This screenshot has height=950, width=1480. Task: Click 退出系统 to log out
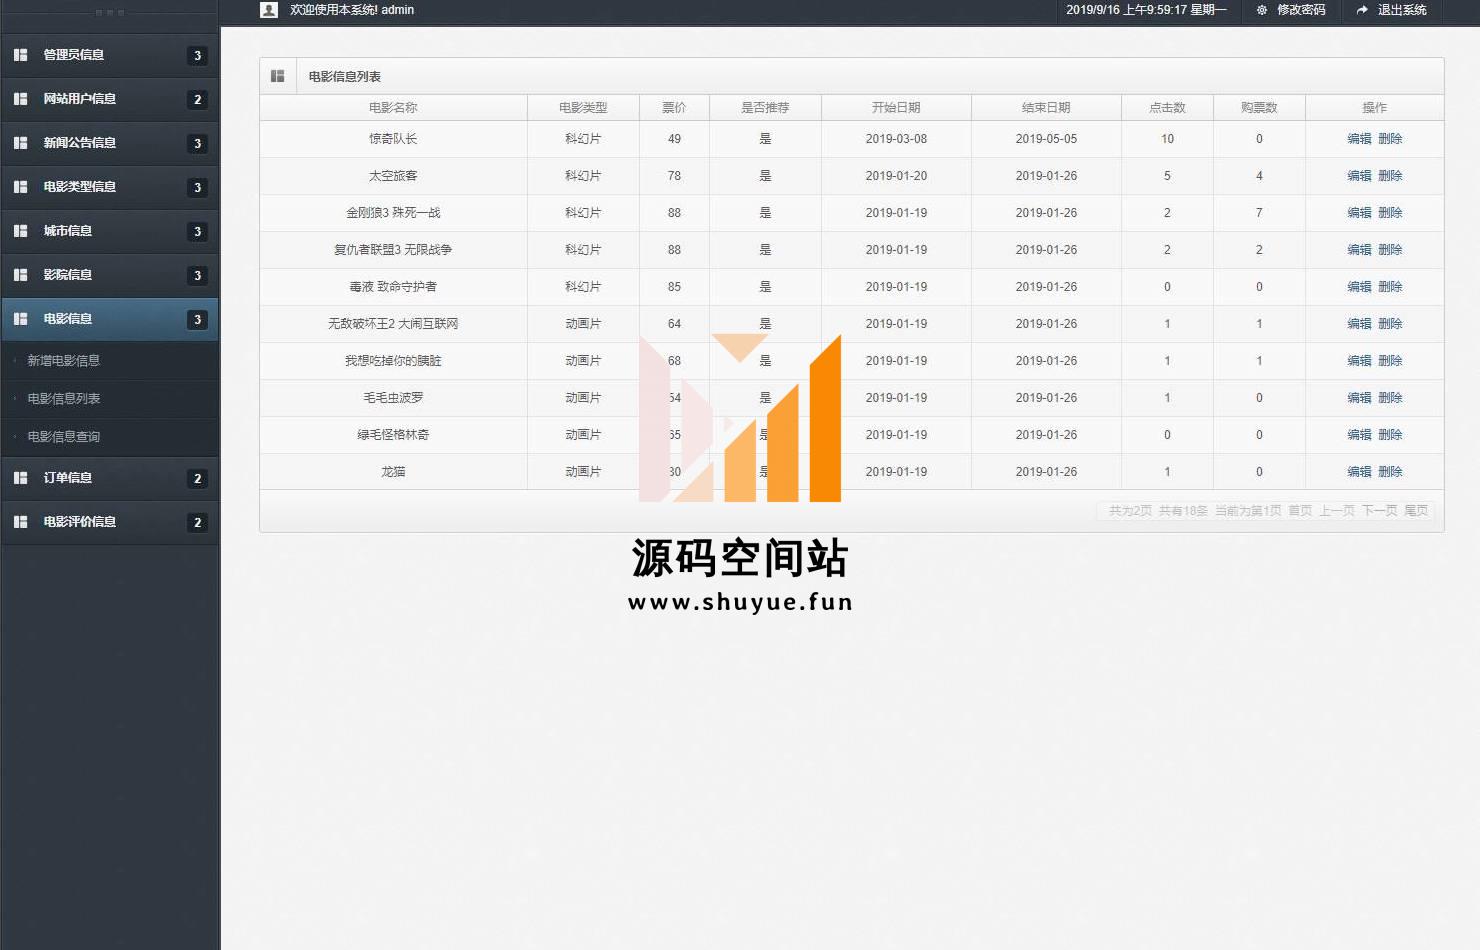click(x=1402, y=10)
